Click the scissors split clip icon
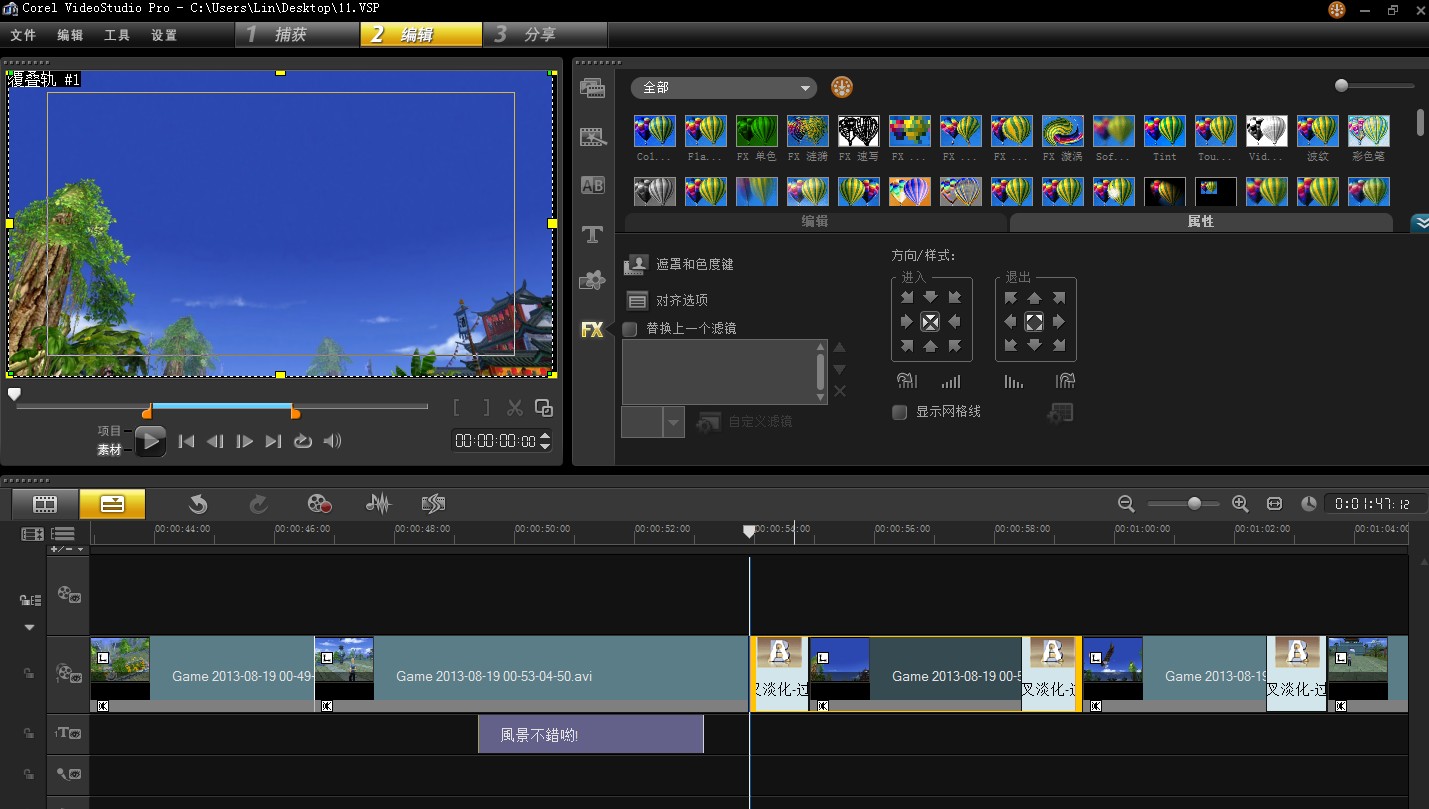The image size is (1429, 809). pyautogui.click(x=515, y=408)
